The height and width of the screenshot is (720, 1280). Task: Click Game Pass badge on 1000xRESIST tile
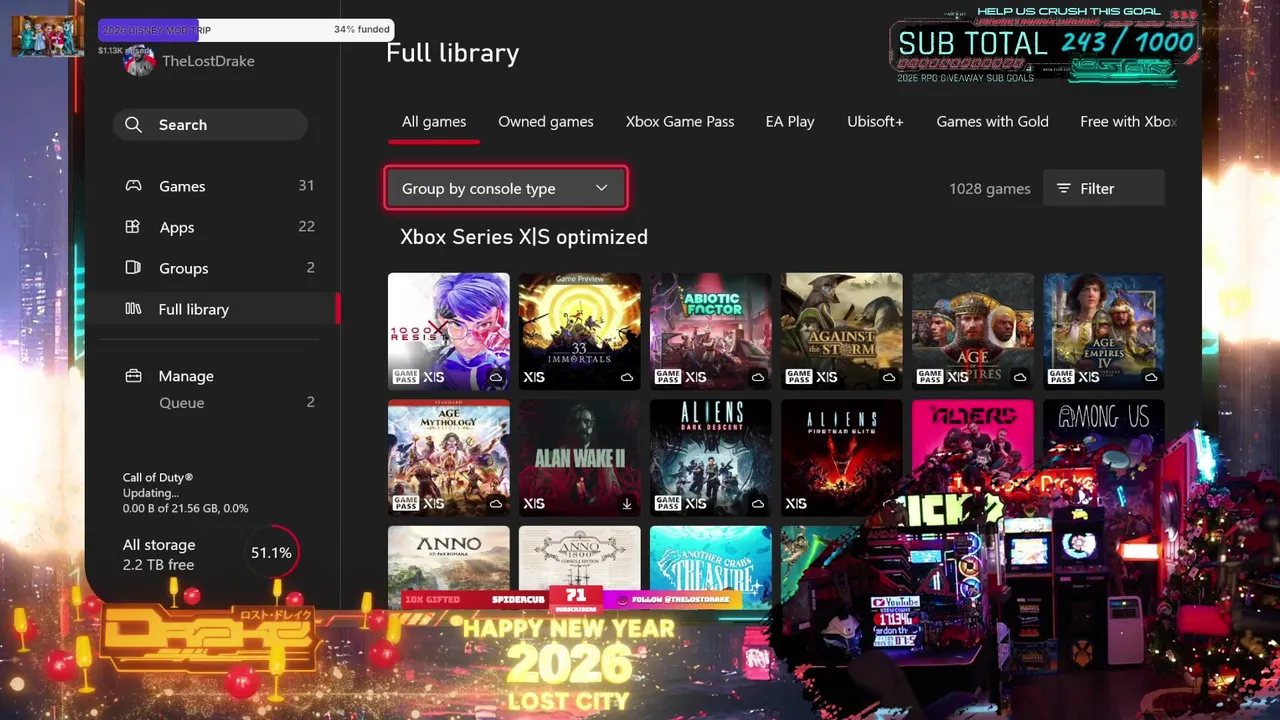405,377
